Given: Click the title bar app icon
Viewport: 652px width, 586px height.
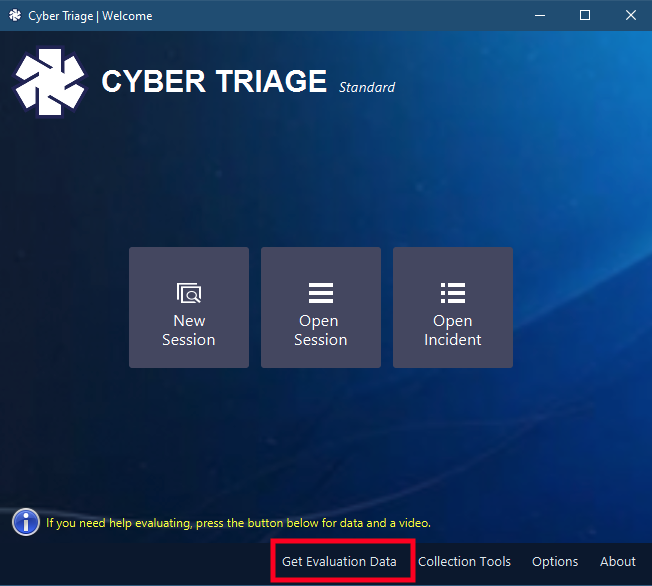Looking at the screenshot, I should click(x=15, y=15).
